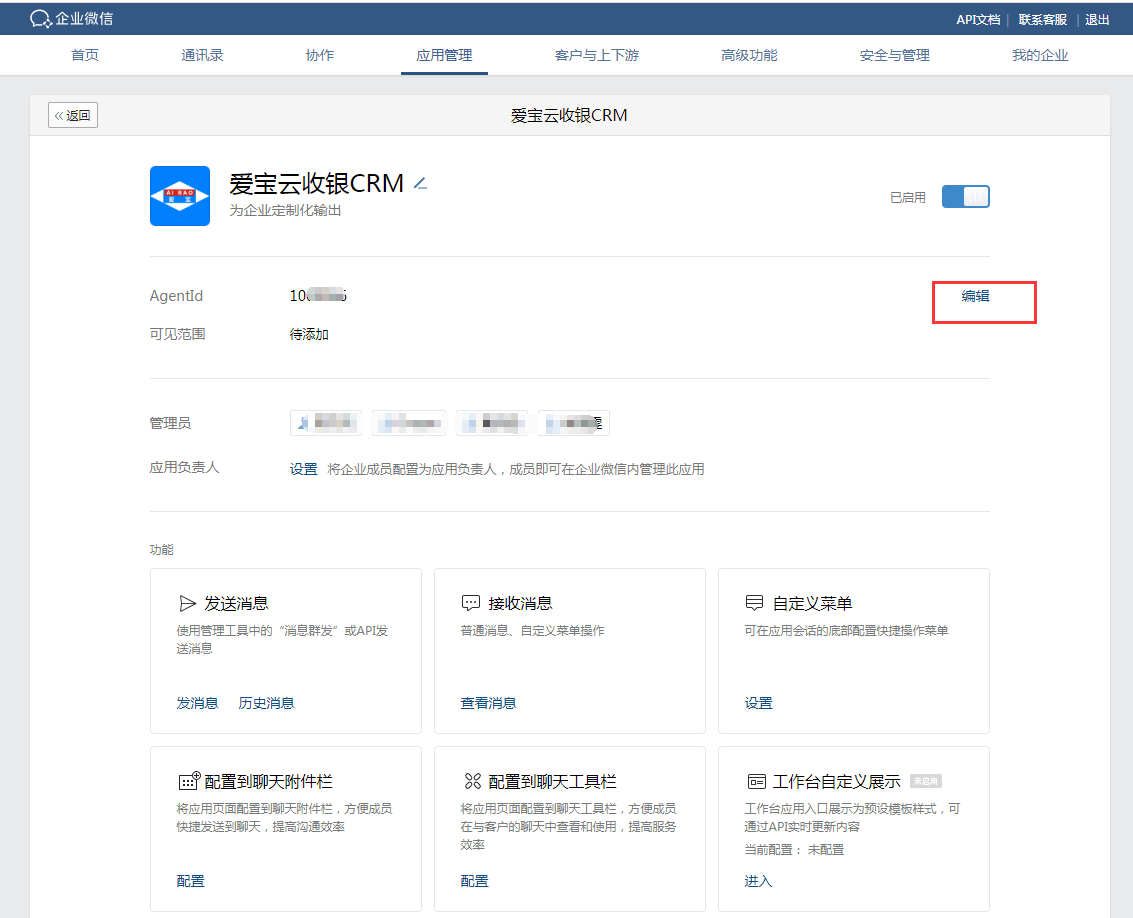Image resolution: width=1133 pixels, height=918 pixels.
Task: Click the 接收消息 chat bubble icon
Action: click(470, 604)
